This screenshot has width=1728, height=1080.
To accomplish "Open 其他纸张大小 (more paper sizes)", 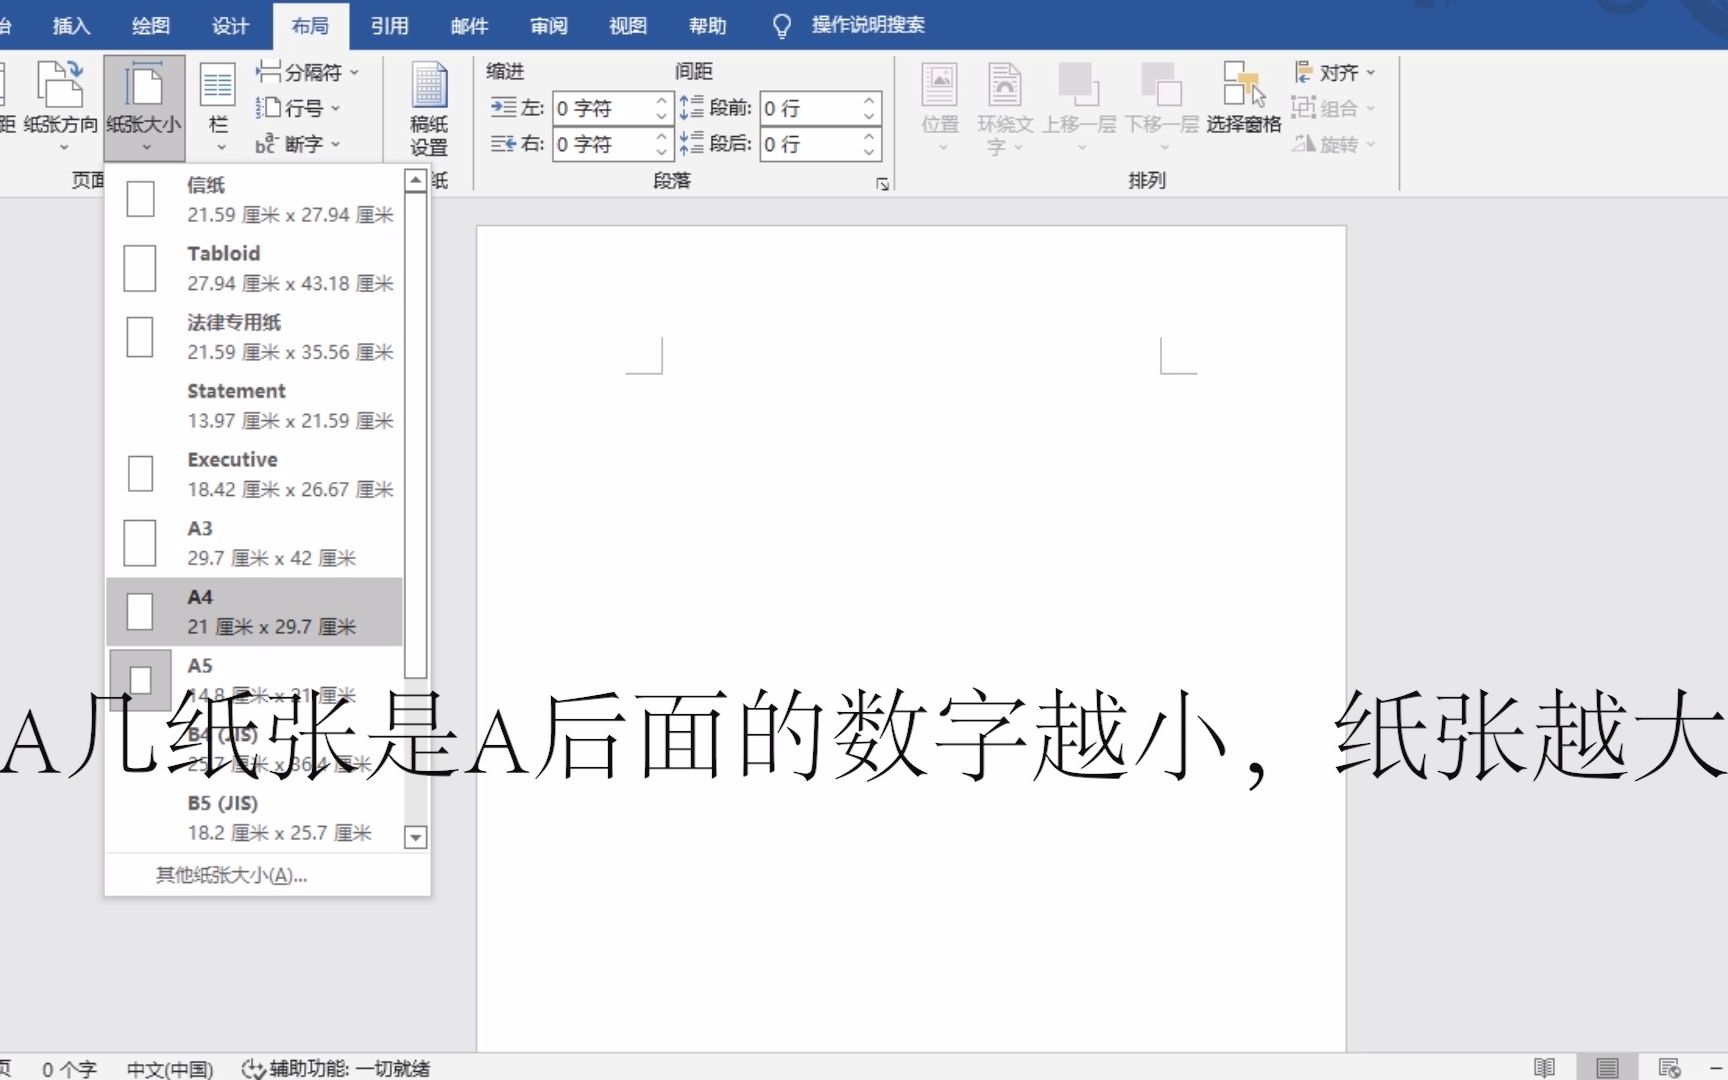I will click(231, 874).
